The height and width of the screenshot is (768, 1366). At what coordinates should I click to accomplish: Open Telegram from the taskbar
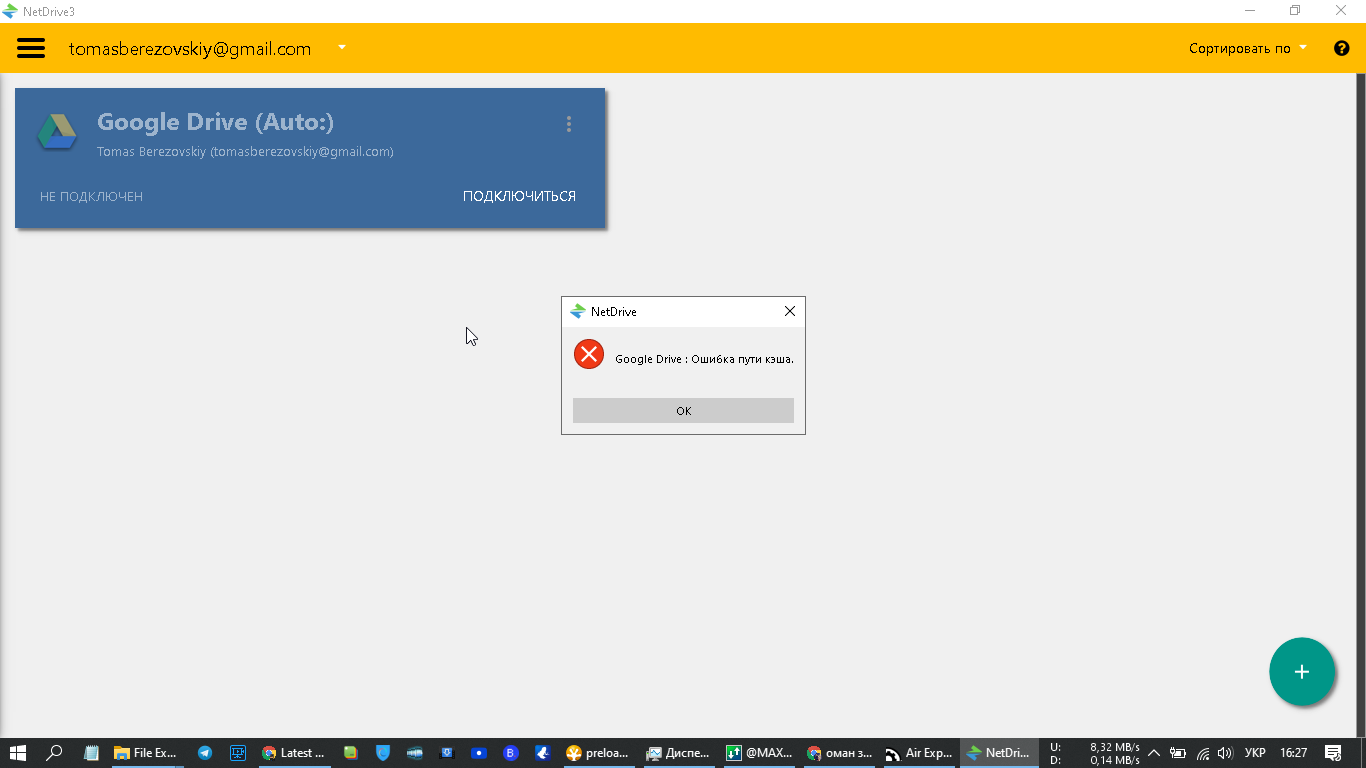pos(205,753)
